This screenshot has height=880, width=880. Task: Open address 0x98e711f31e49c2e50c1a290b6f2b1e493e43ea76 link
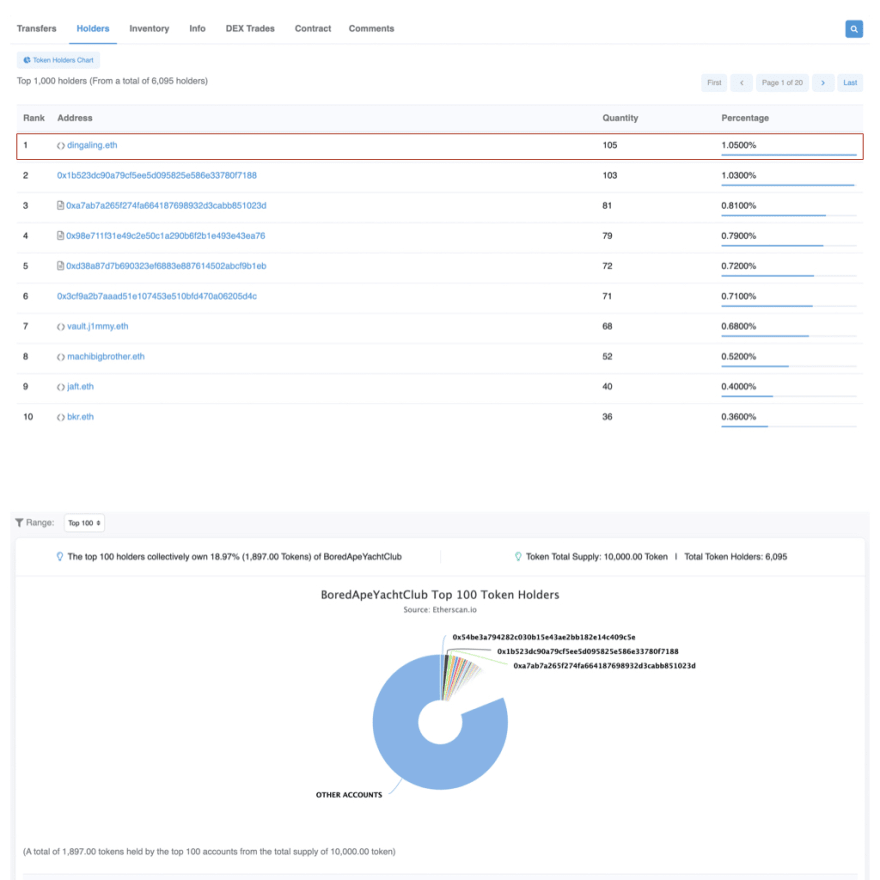coord(166,236)
